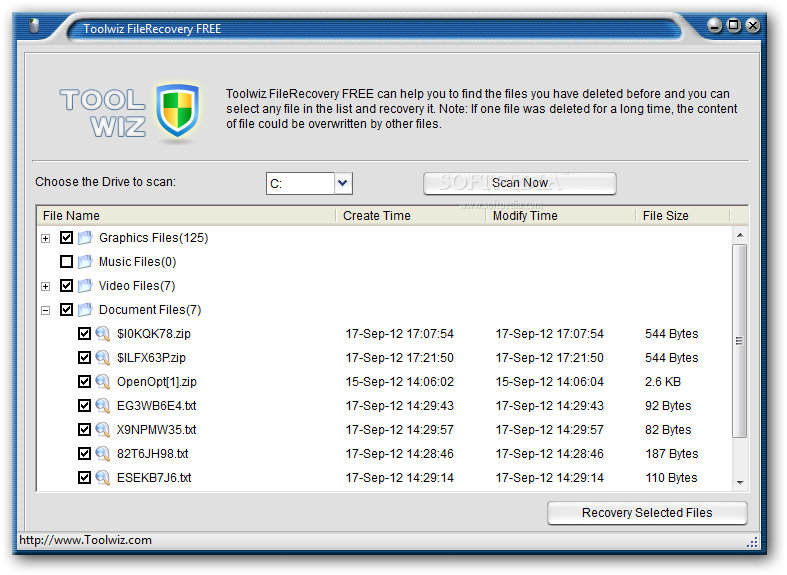
Task: Minimize the Toolwiz FileRecovery window
Action: [714, 25]
